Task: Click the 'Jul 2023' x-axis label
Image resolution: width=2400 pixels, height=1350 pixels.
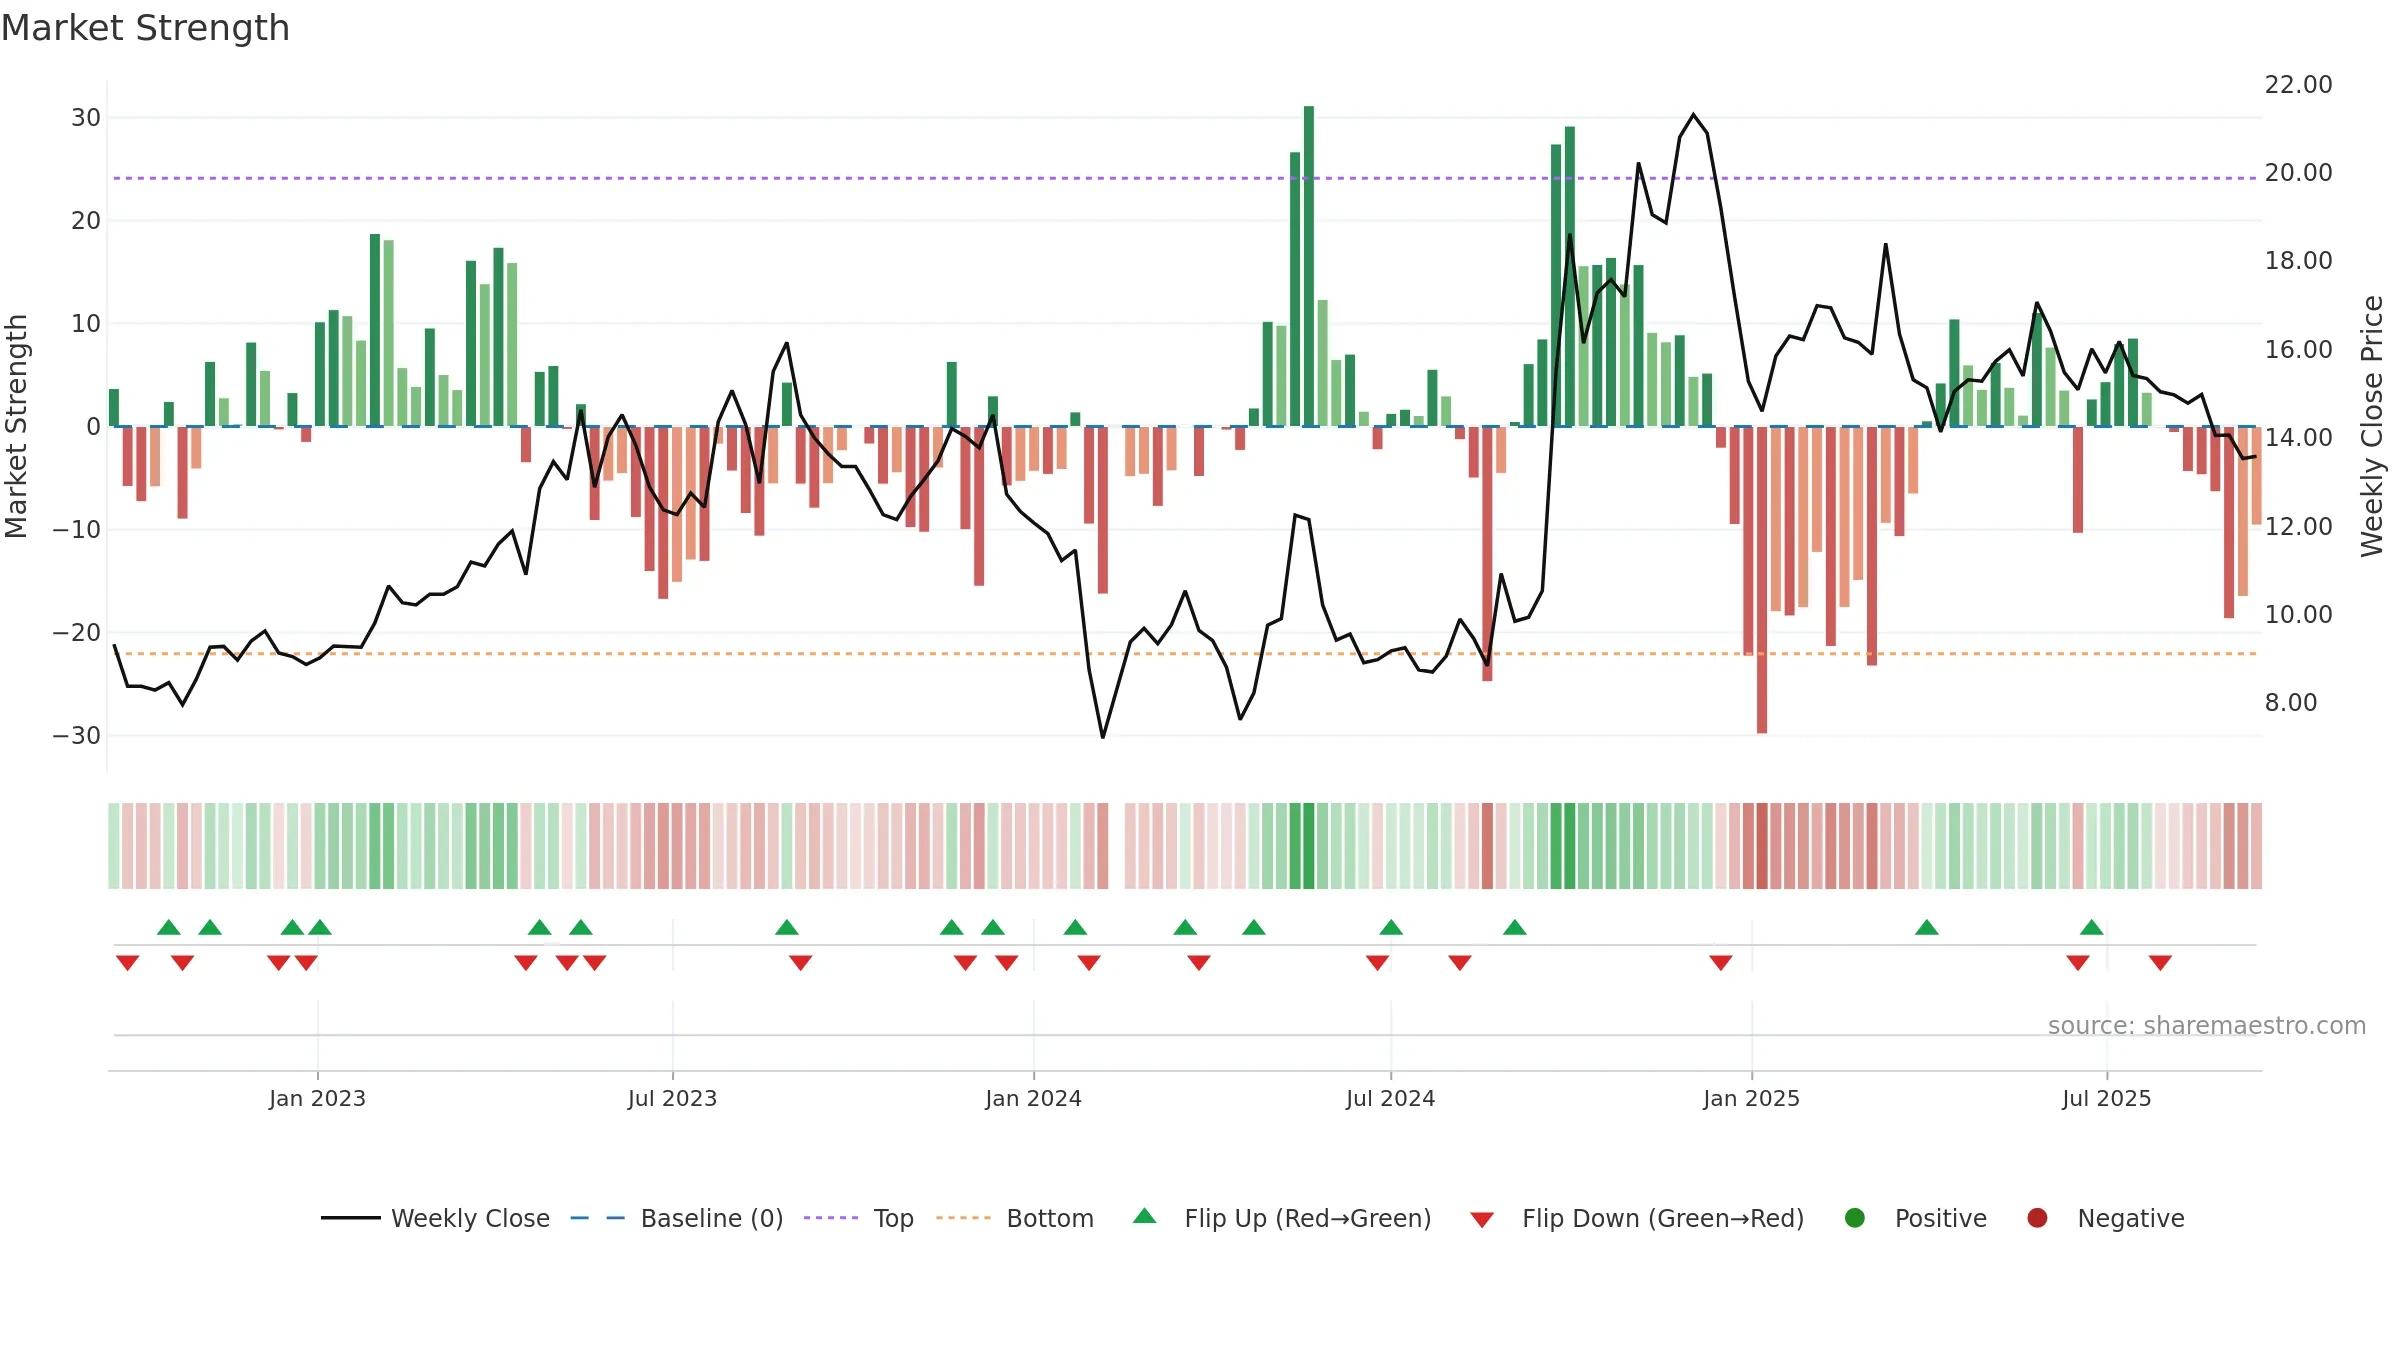Action: (x=672, y=1098)
